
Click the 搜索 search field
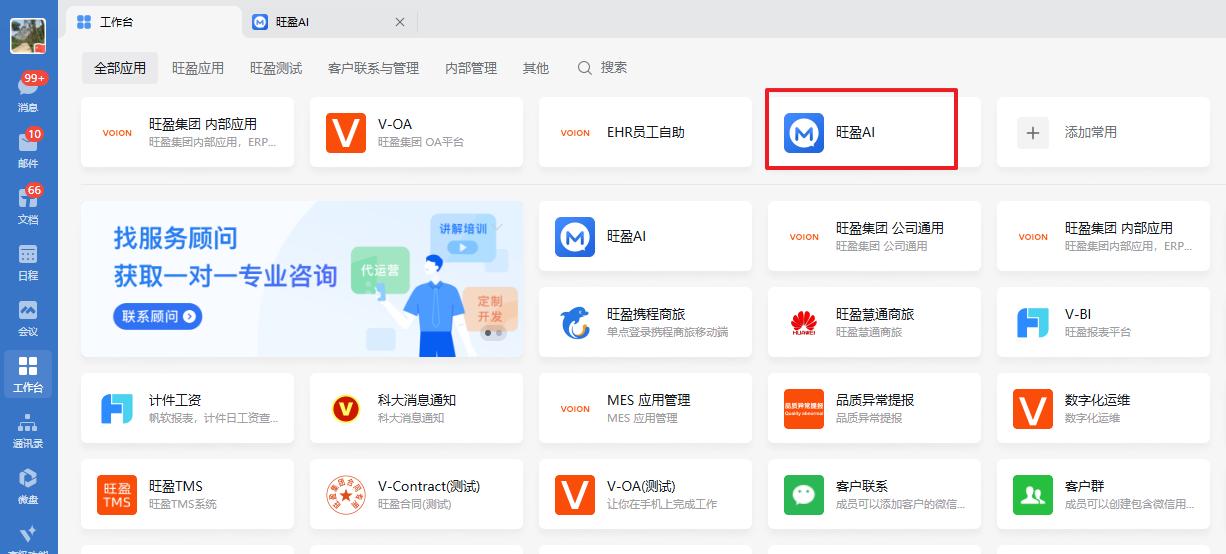[603, 68]
